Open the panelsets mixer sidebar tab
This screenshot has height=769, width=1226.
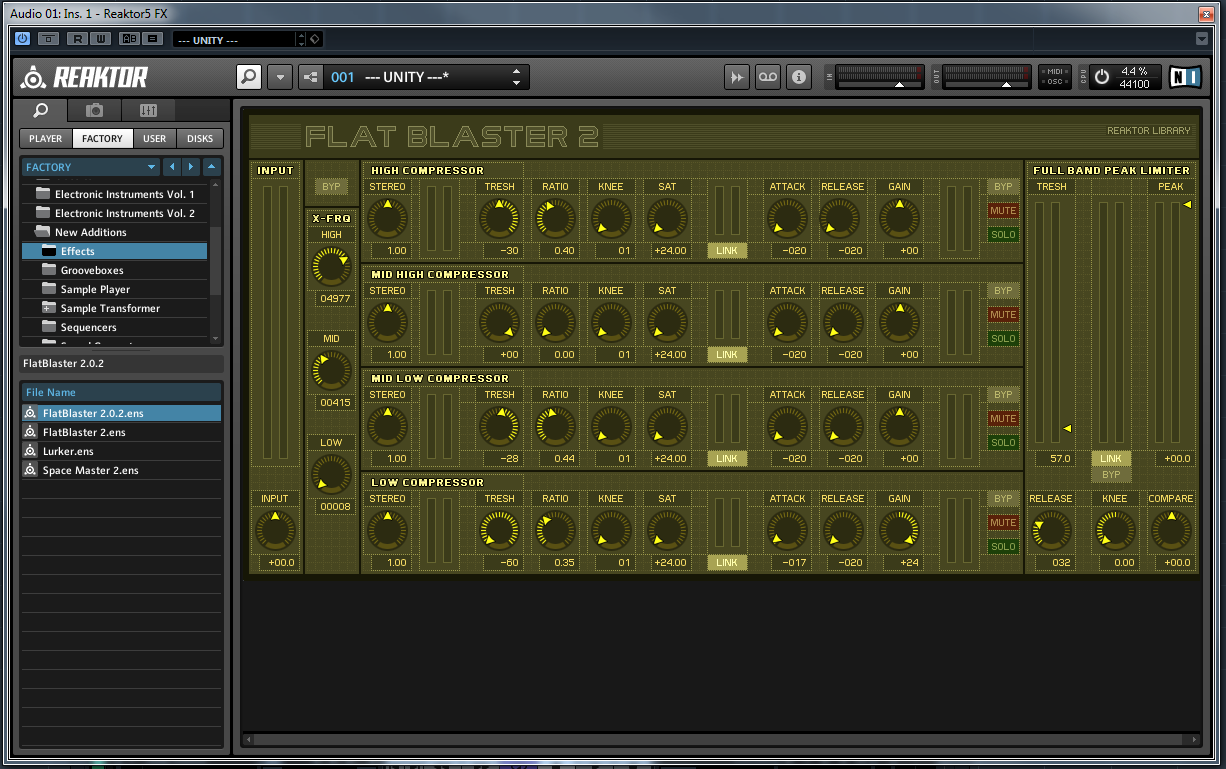(x=148, y=110)
